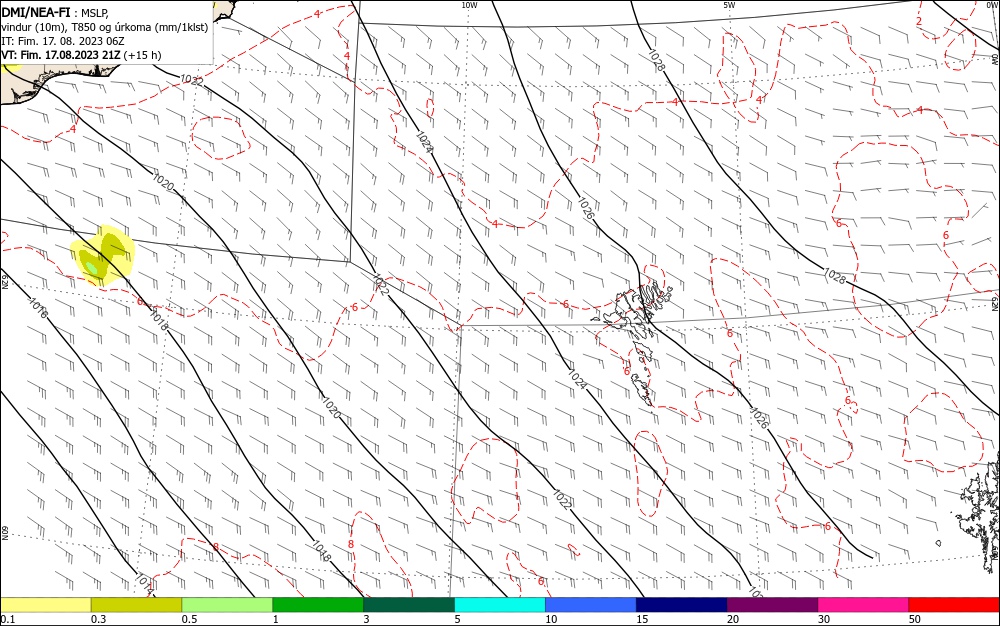Click the "5W" longitude label
The height and width of the screenshot is (626, 1000).
coord(730,5)
